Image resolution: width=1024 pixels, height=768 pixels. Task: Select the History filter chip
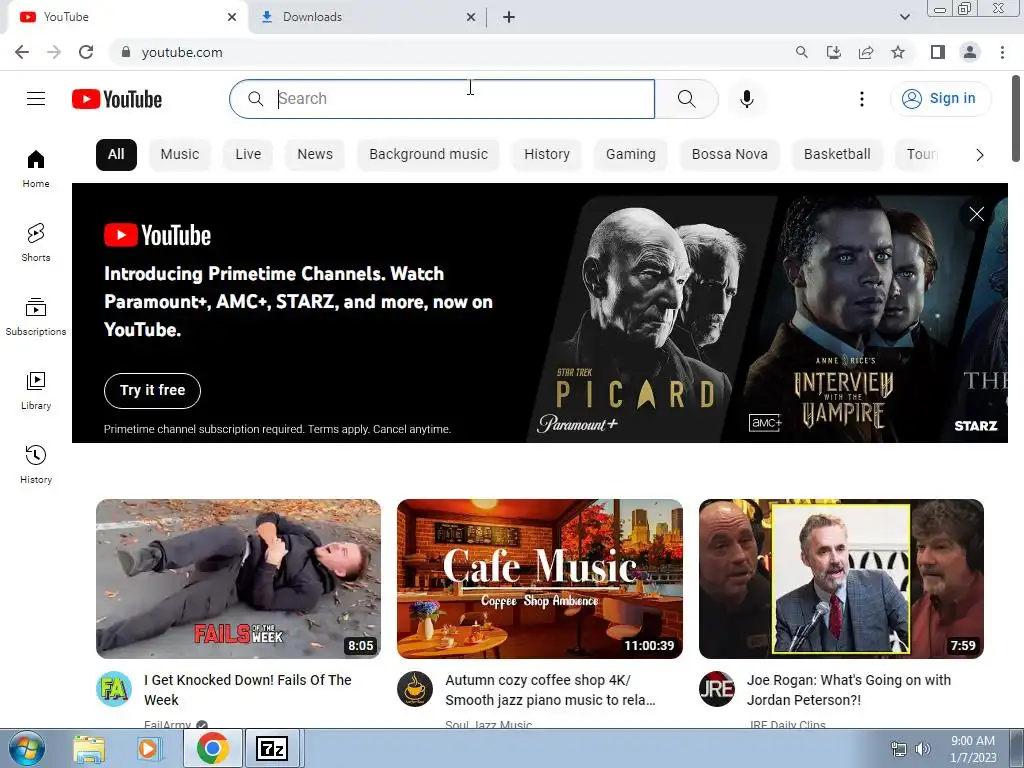pyautogui.click(x=547, y=155)
